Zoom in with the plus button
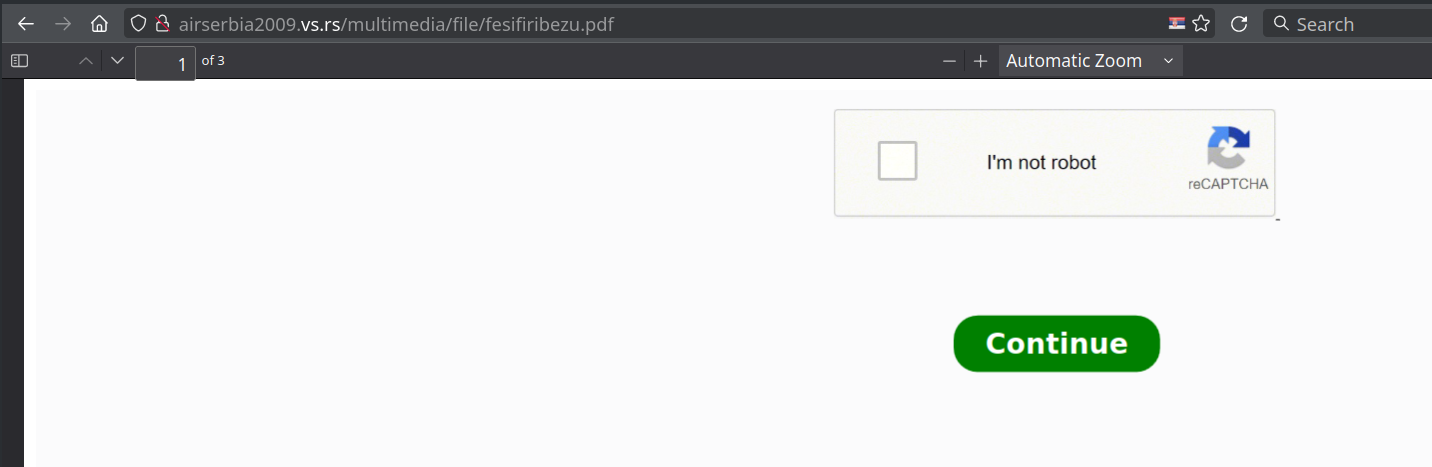The width and height of the screenshot is (1432, 467). tap(981, 61)
